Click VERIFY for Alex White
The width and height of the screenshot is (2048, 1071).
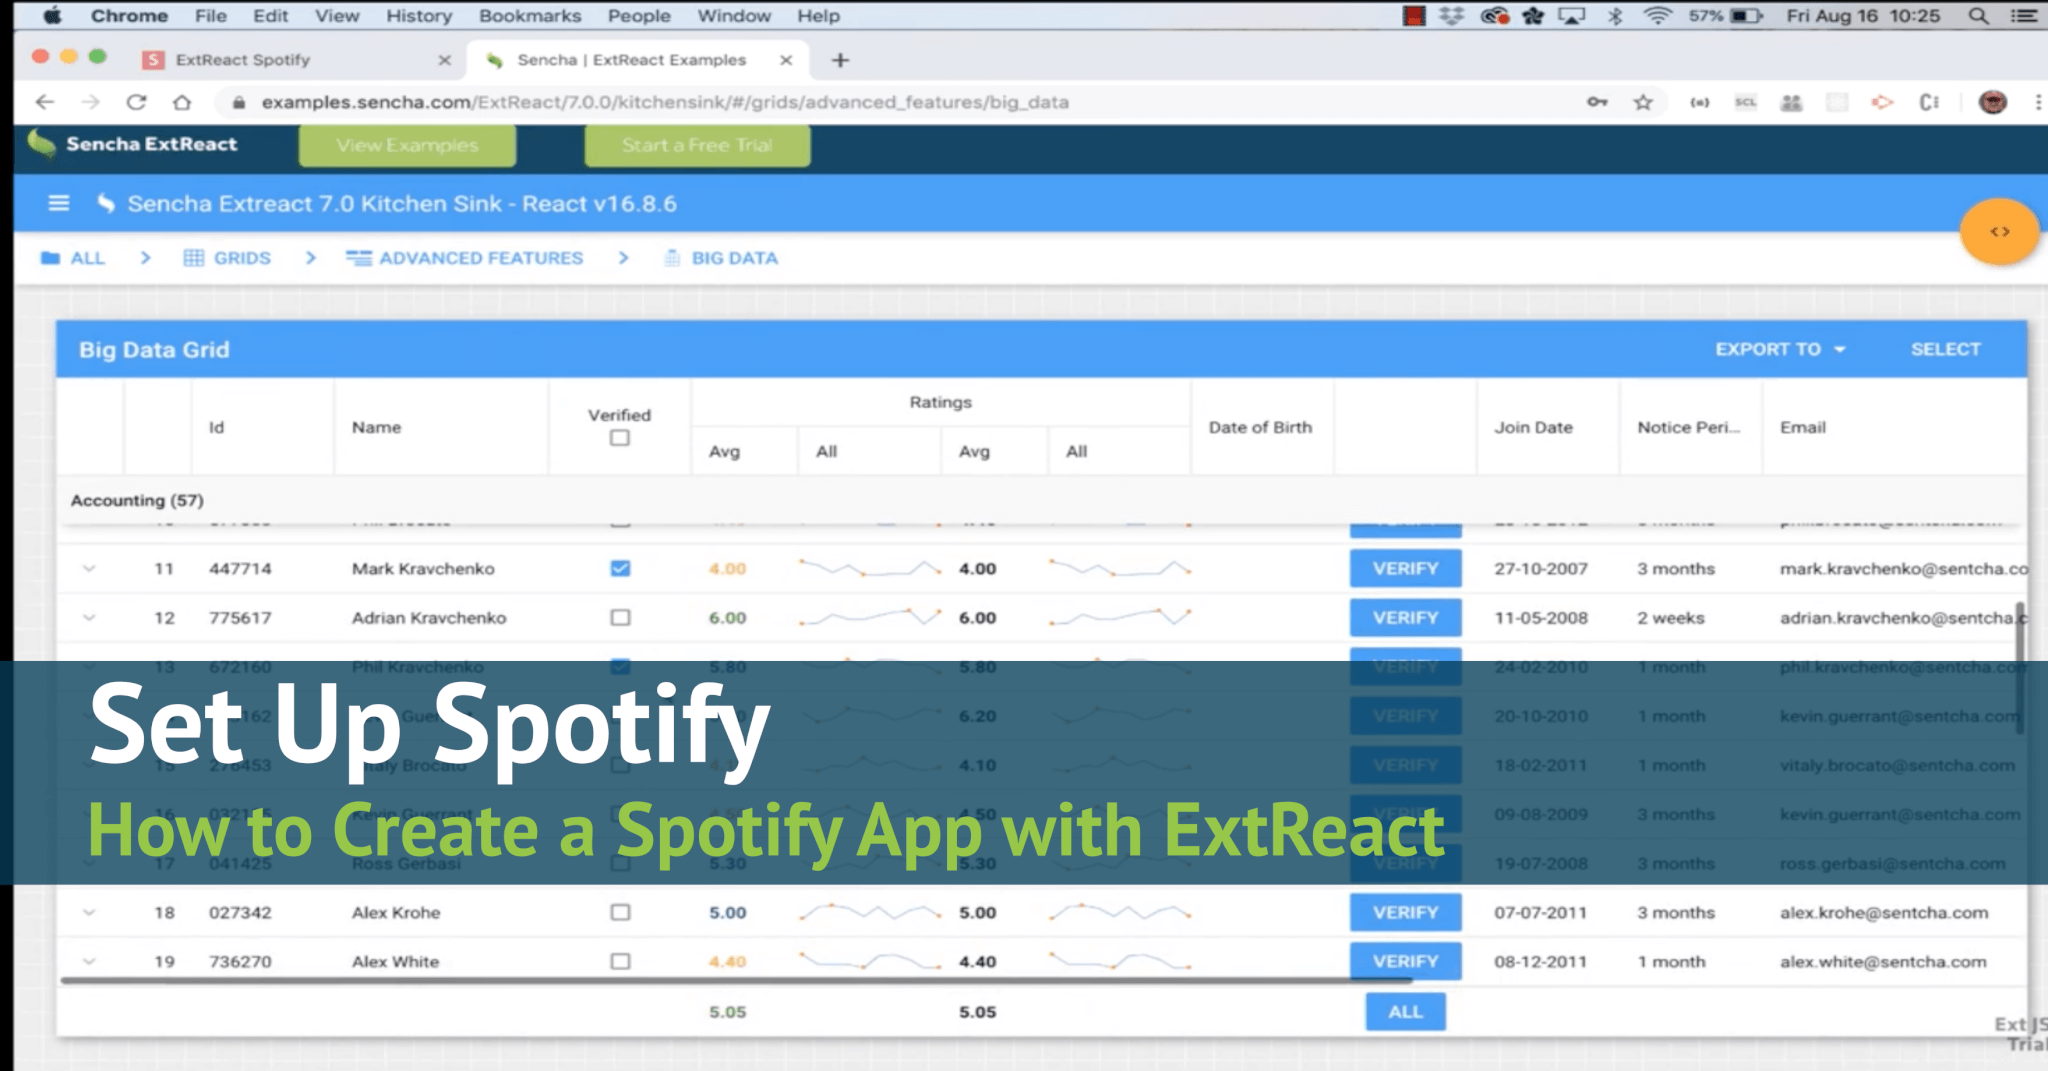(1405, 961)
